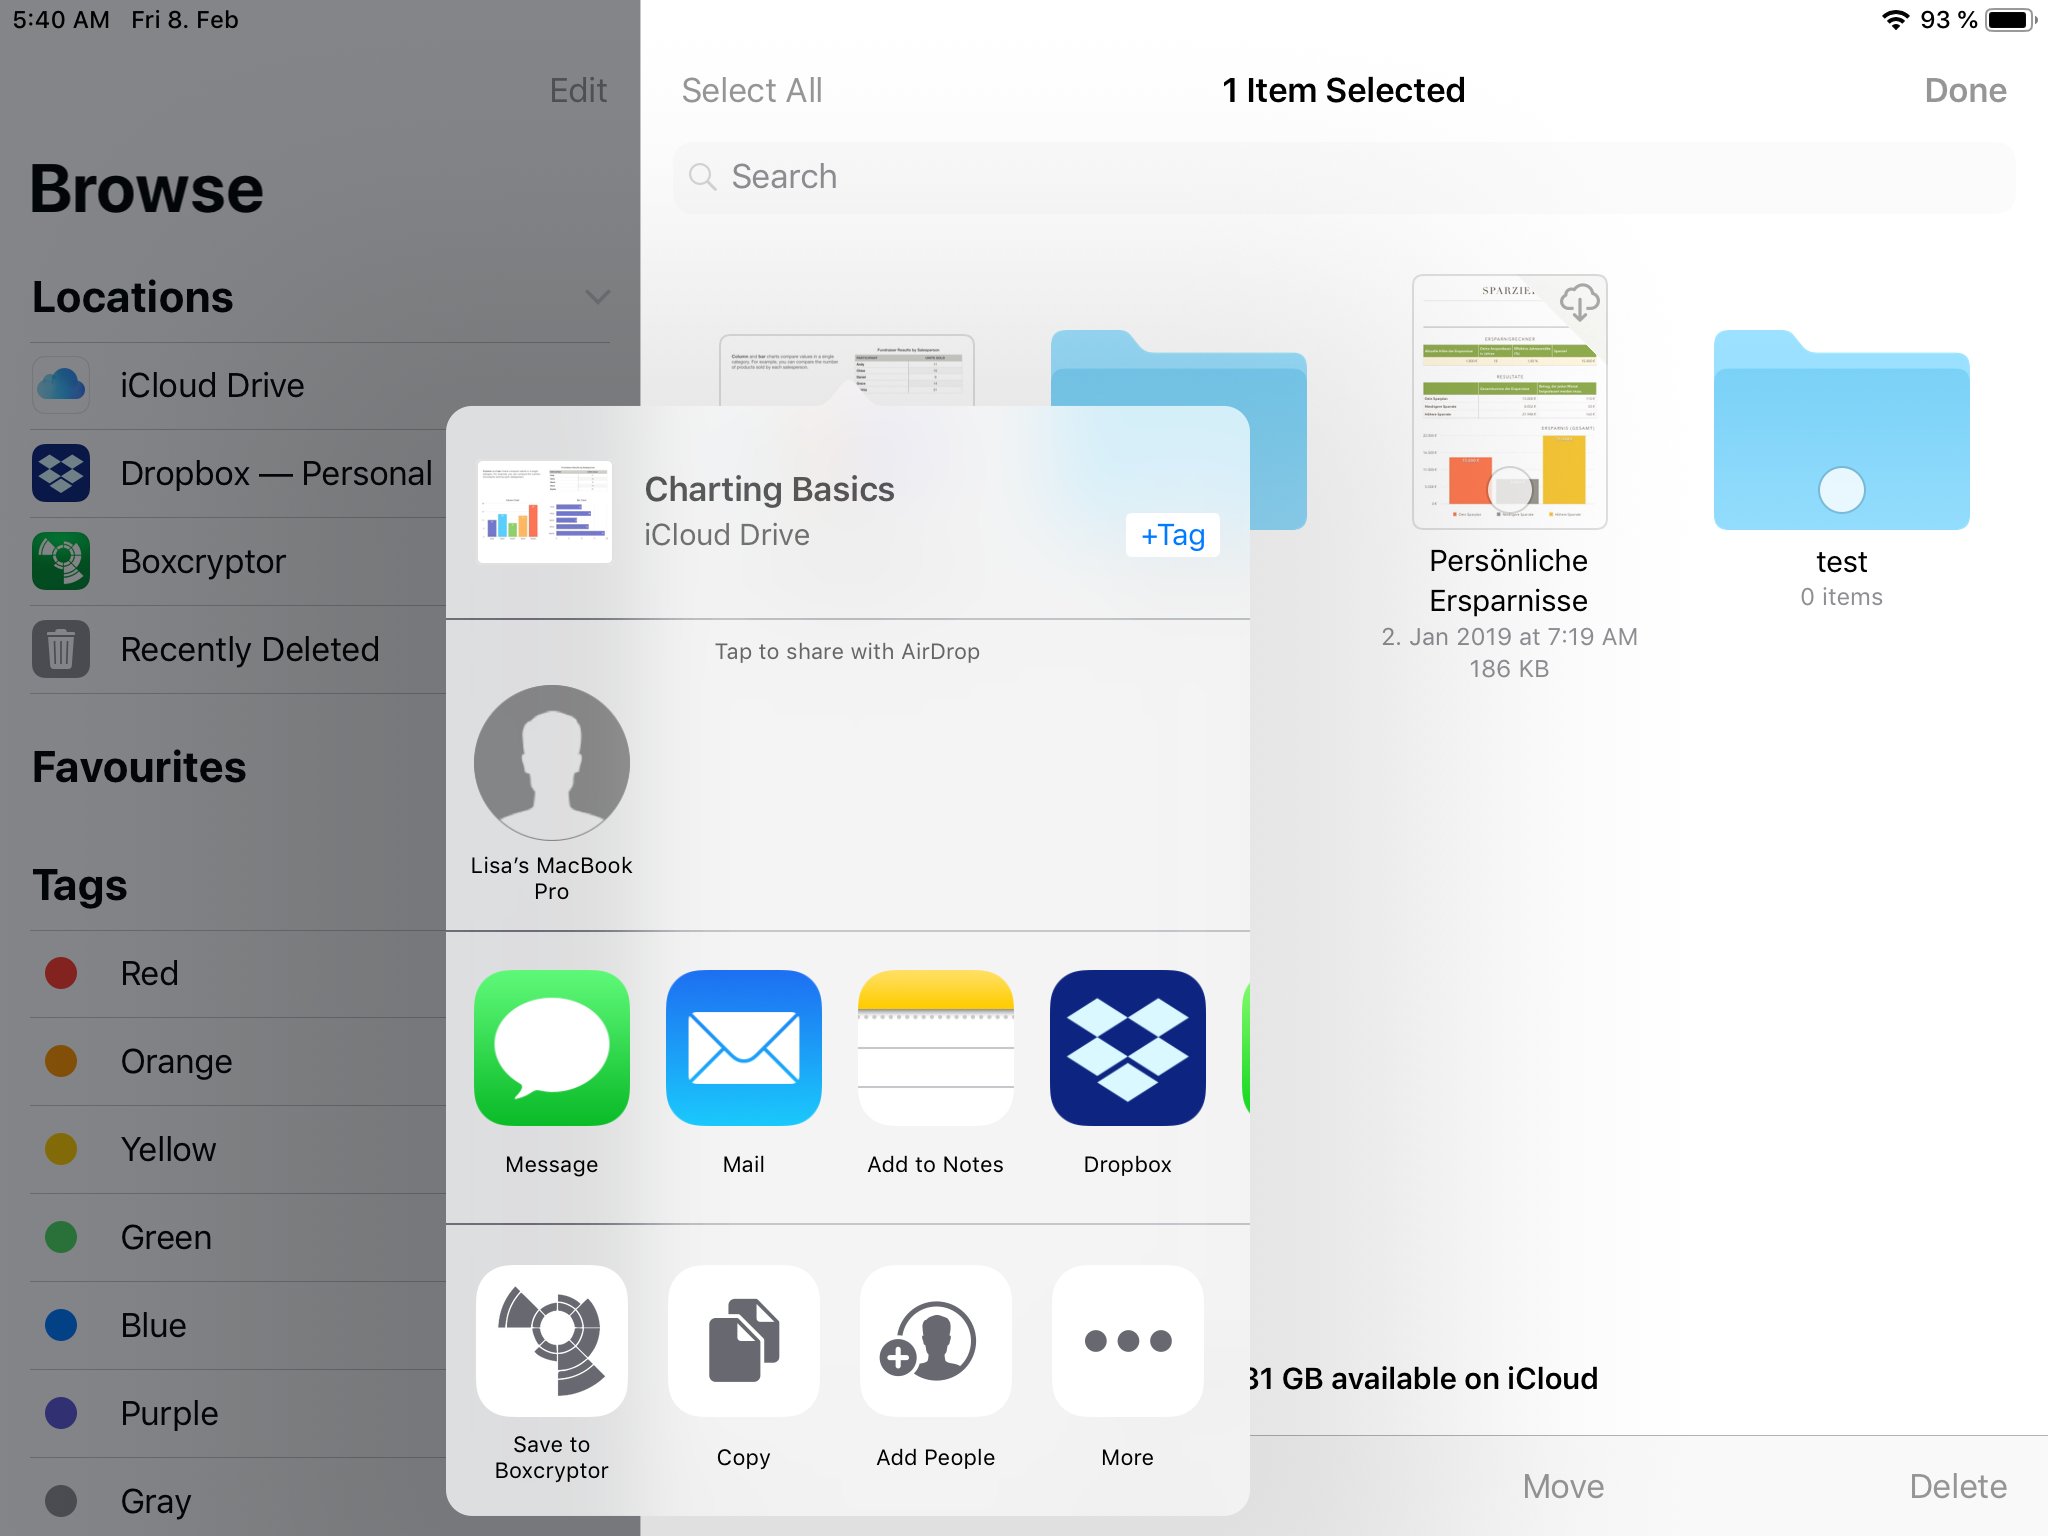Toggle selection circle on test folder
Image resolution: width=2048 pixels, height=1536 pixels.
pos(1841,490)
